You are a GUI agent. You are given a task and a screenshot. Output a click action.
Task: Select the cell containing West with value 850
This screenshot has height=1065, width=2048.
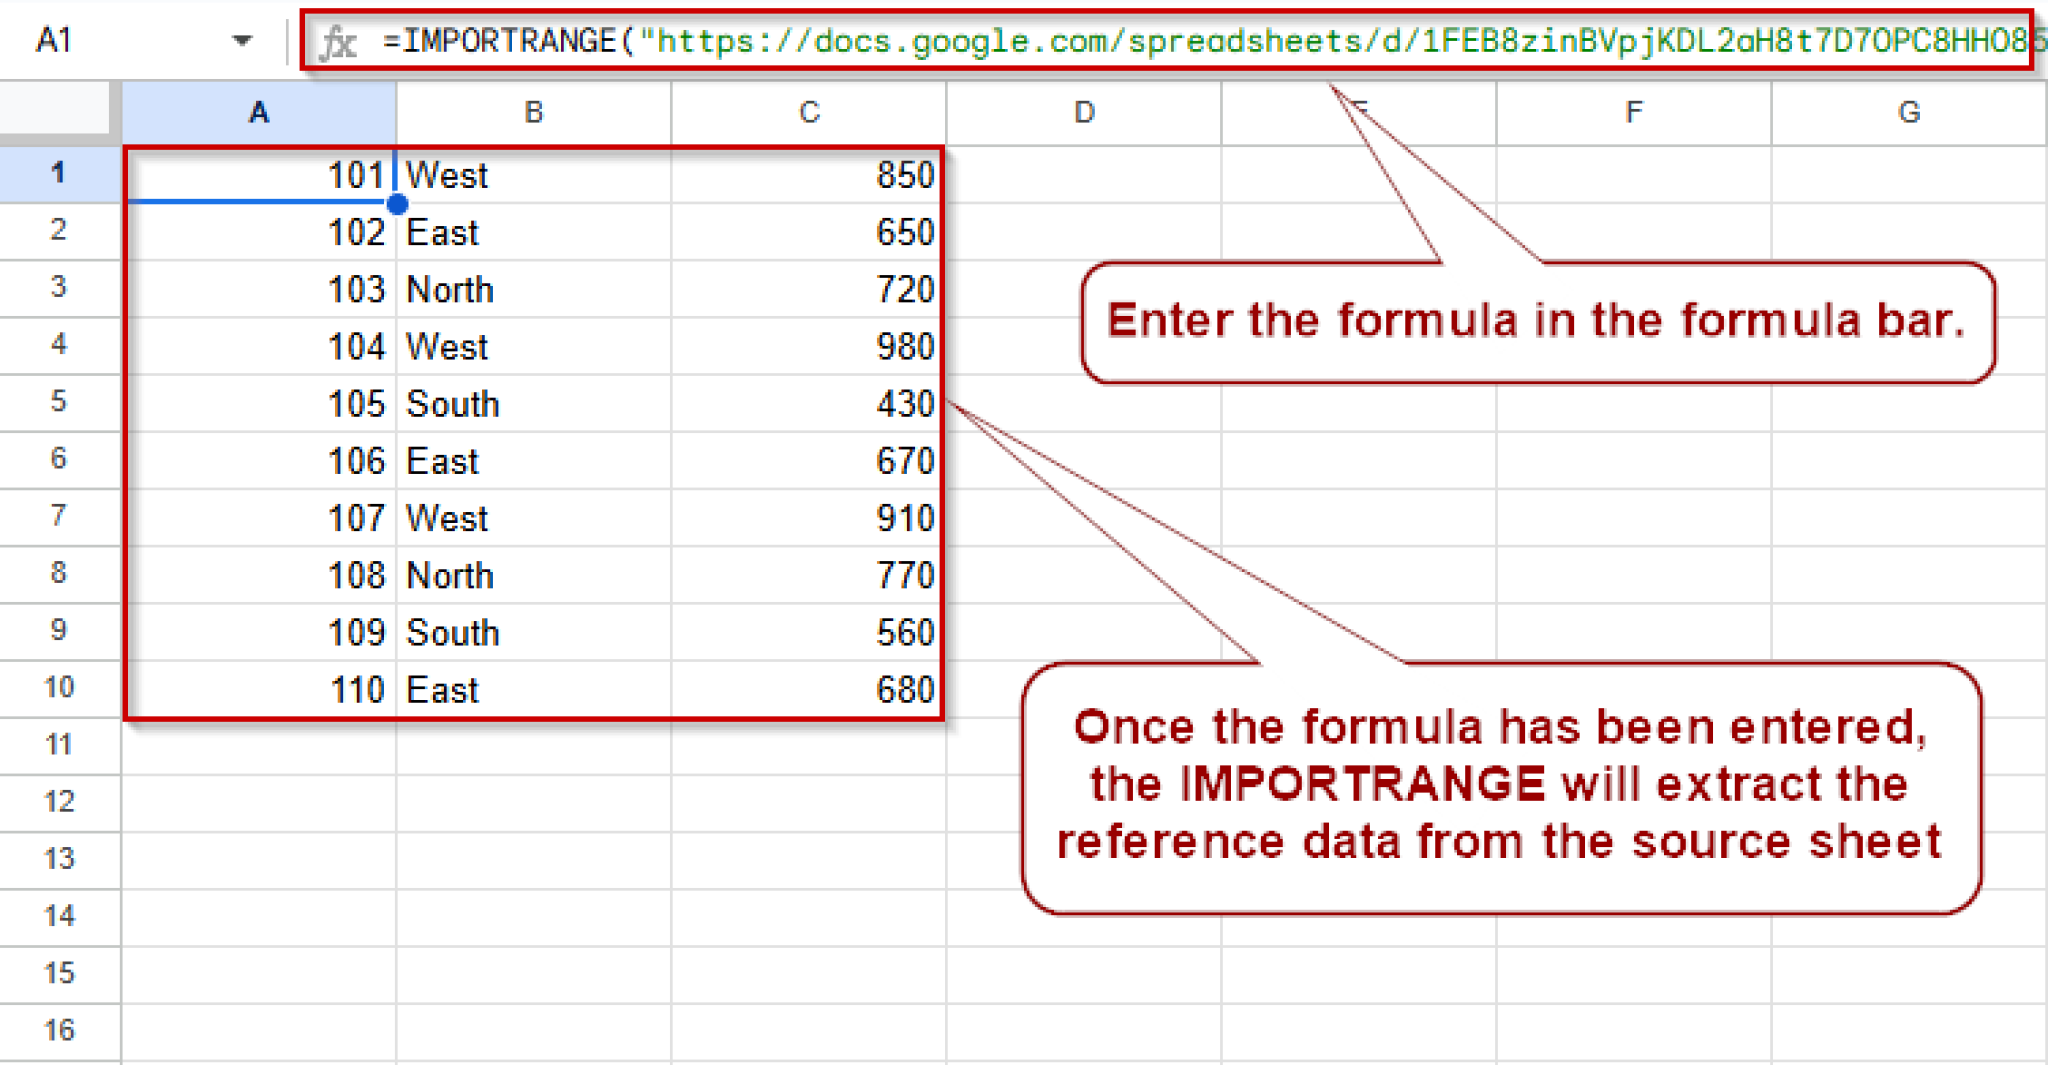pos(533,174)
